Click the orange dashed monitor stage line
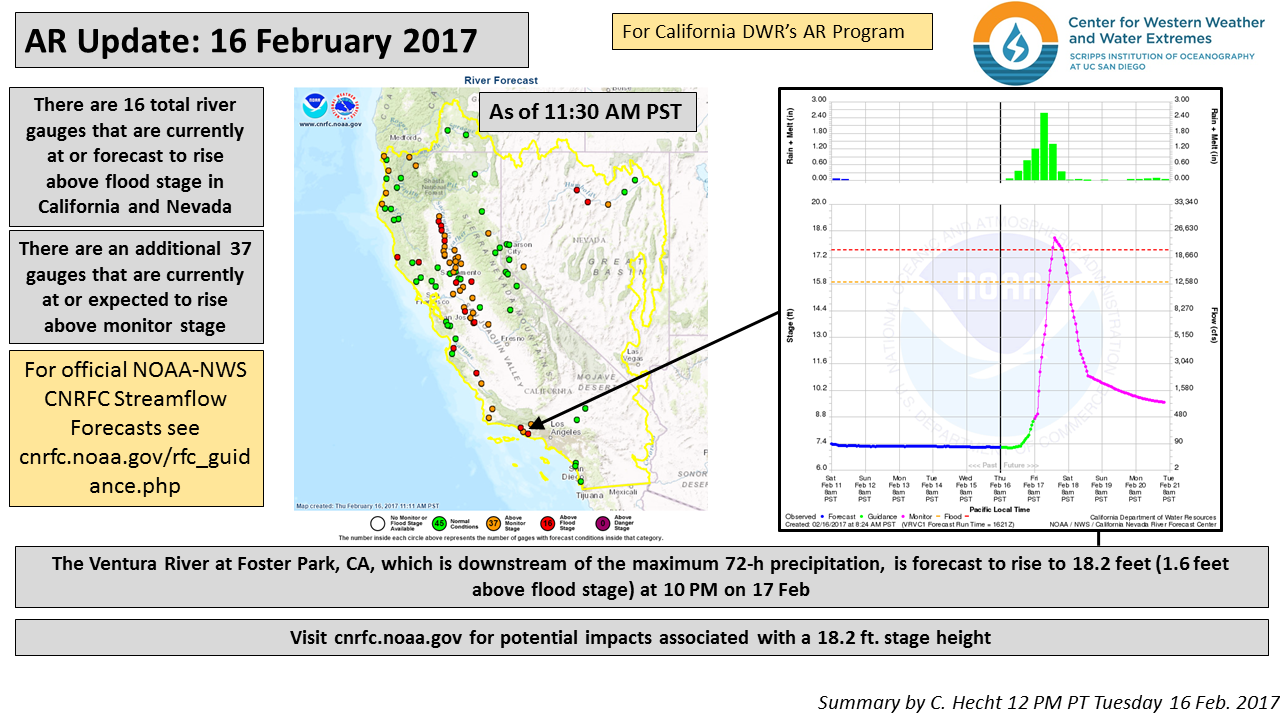The width and height of the screenshot is (1280, 720). click(x=900, y=282)
